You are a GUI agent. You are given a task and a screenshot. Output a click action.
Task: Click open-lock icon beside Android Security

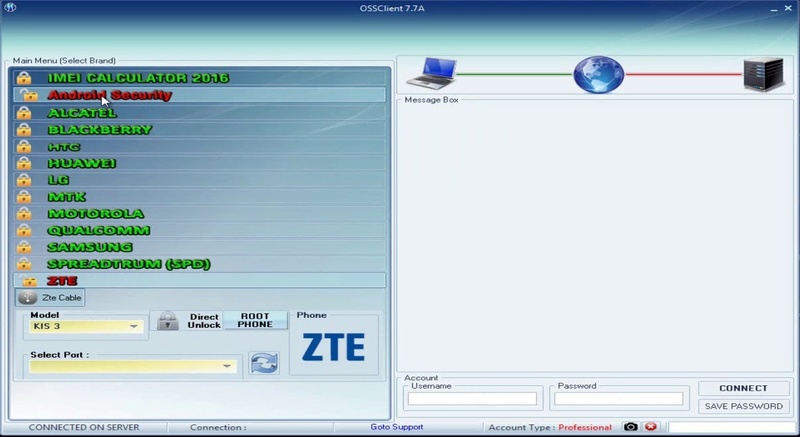pyautogui.click(x=27, y=95)
